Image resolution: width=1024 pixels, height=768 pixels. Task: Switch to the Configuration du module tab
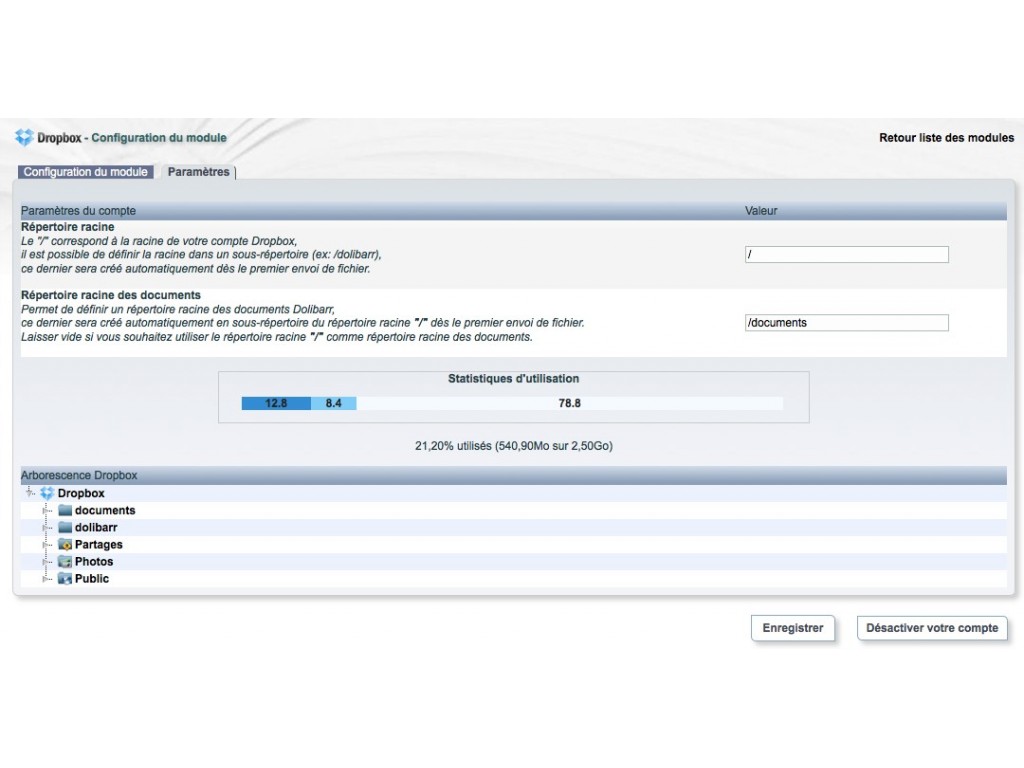point(86,172)
